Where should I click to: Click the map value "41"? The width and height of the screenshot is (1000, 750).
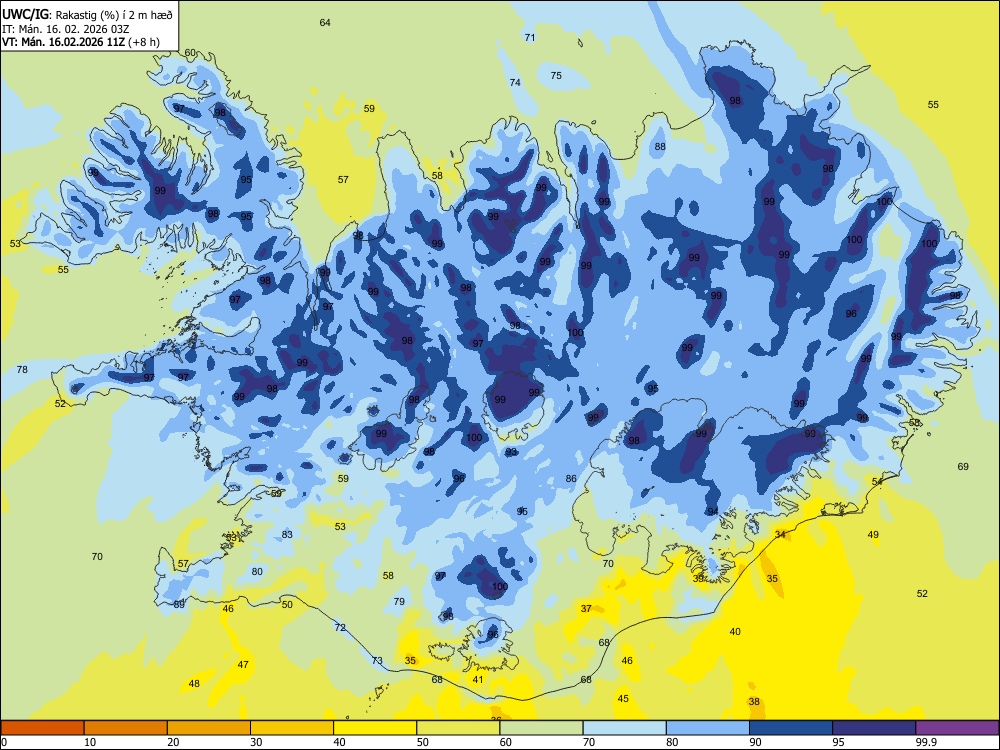click(x=478, y=680)
